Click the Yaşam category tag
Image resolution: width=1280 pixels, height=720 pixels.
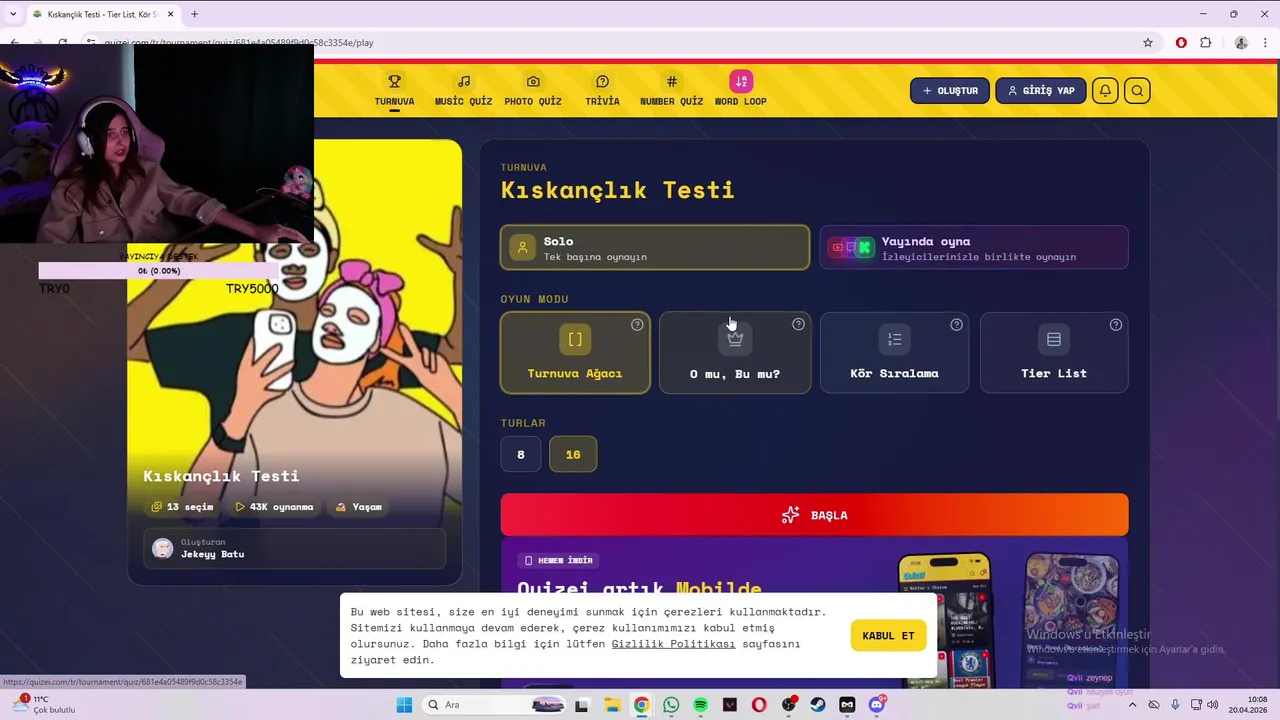358,507
